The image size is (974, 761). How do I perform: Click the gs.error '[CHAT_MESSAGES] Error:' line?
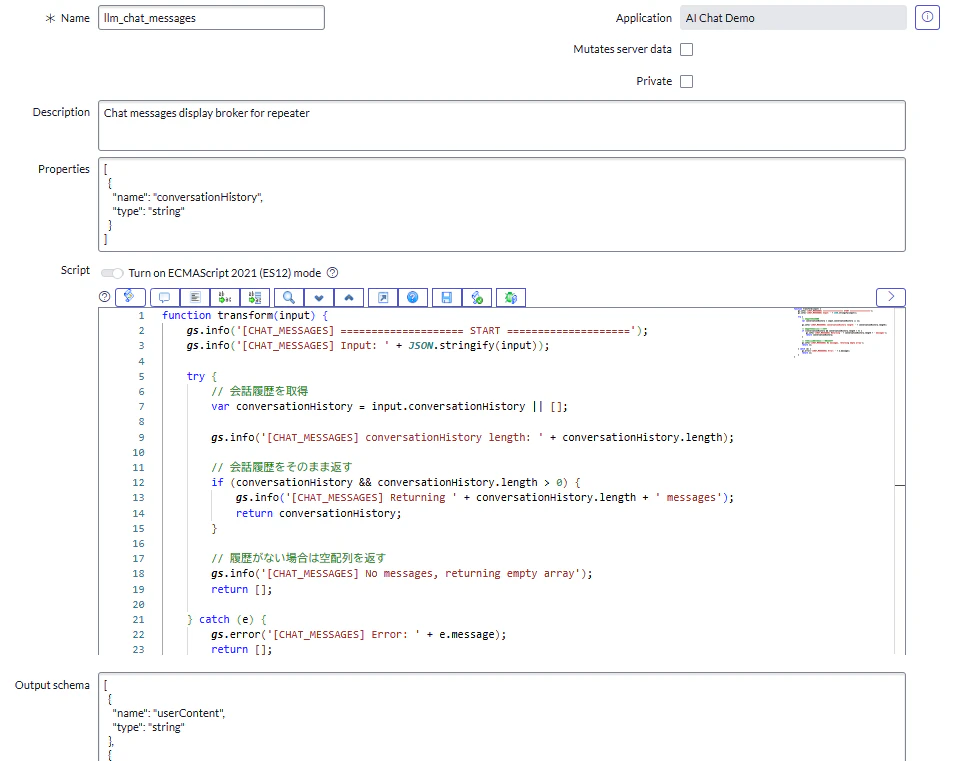click(358, 634)
